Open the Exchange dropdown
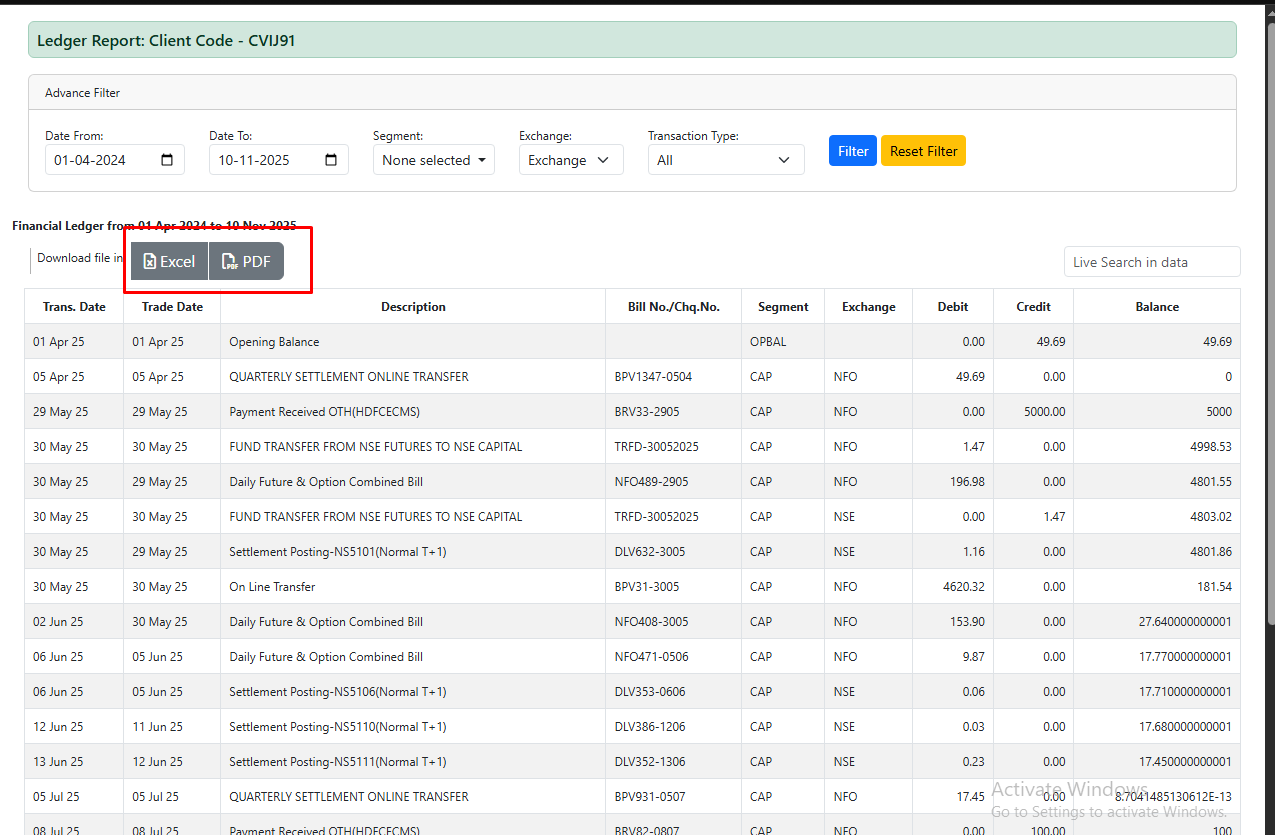 click(570, 160)
